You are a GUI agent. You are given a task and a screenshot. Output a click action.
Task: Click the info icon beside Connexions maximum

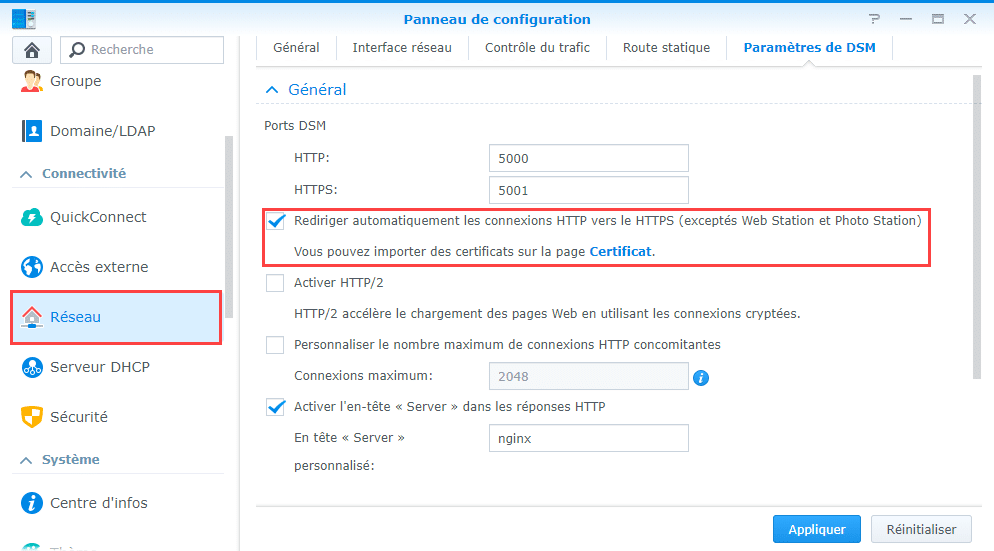(x=701, y=377)
